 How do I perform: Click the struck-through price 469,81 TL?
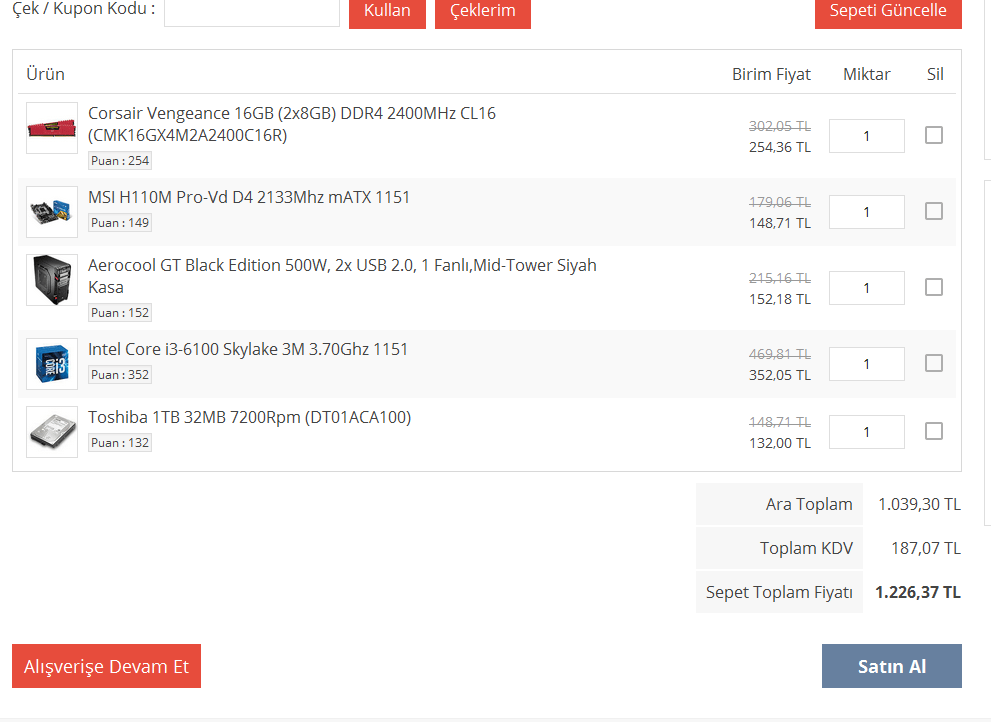pyautogui.click(x=780, y=354)
